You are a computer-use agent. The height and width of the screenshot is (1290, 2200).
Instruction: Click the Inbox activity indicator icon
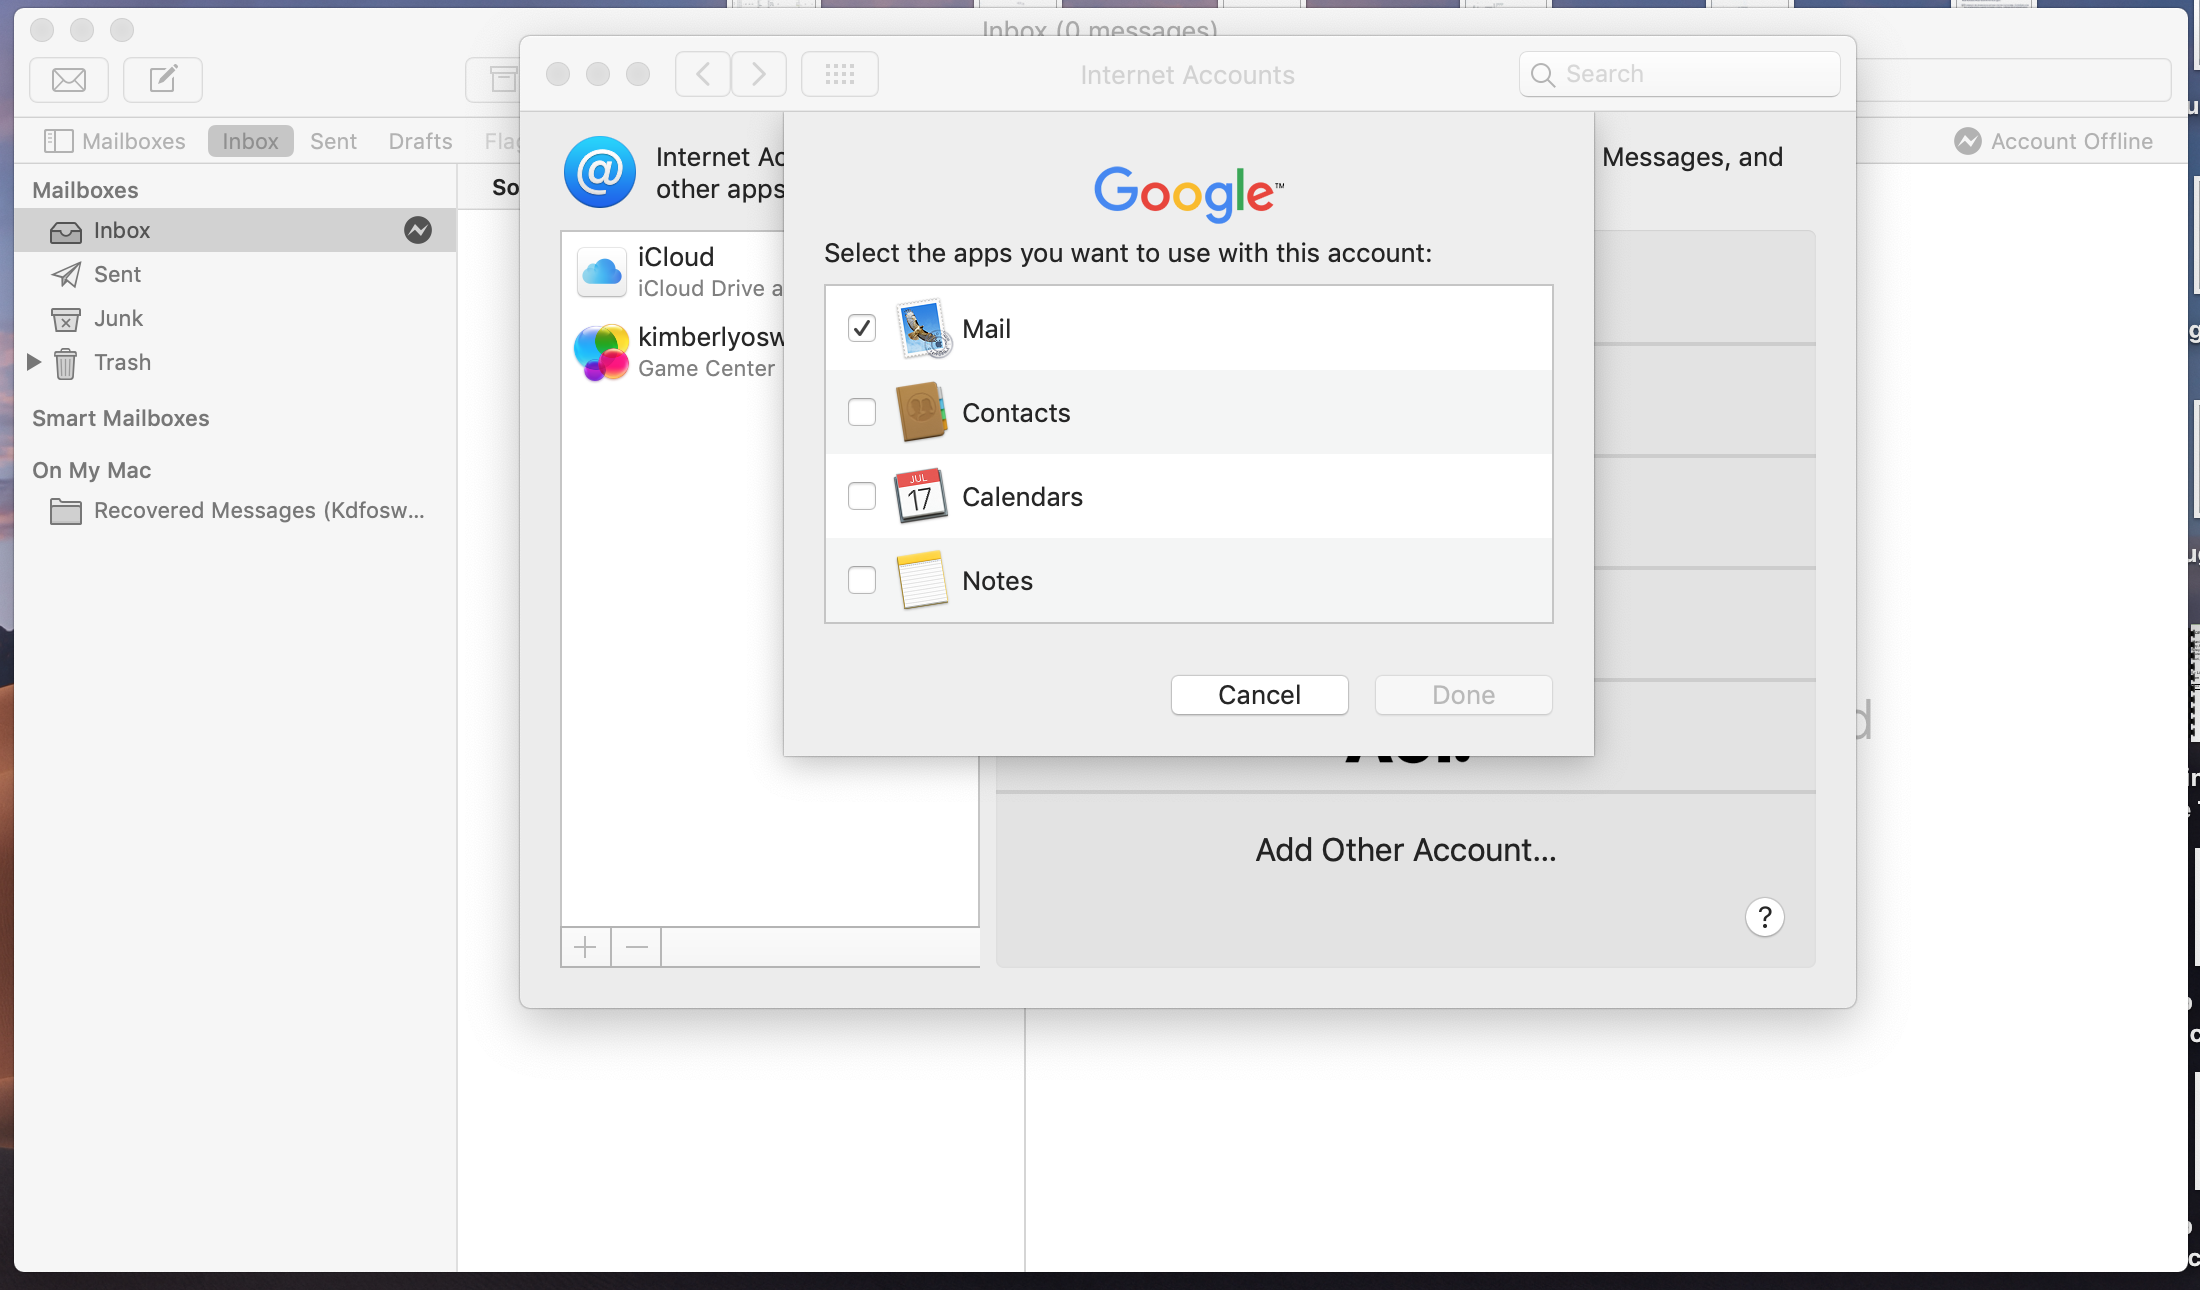tap(418, 230)
